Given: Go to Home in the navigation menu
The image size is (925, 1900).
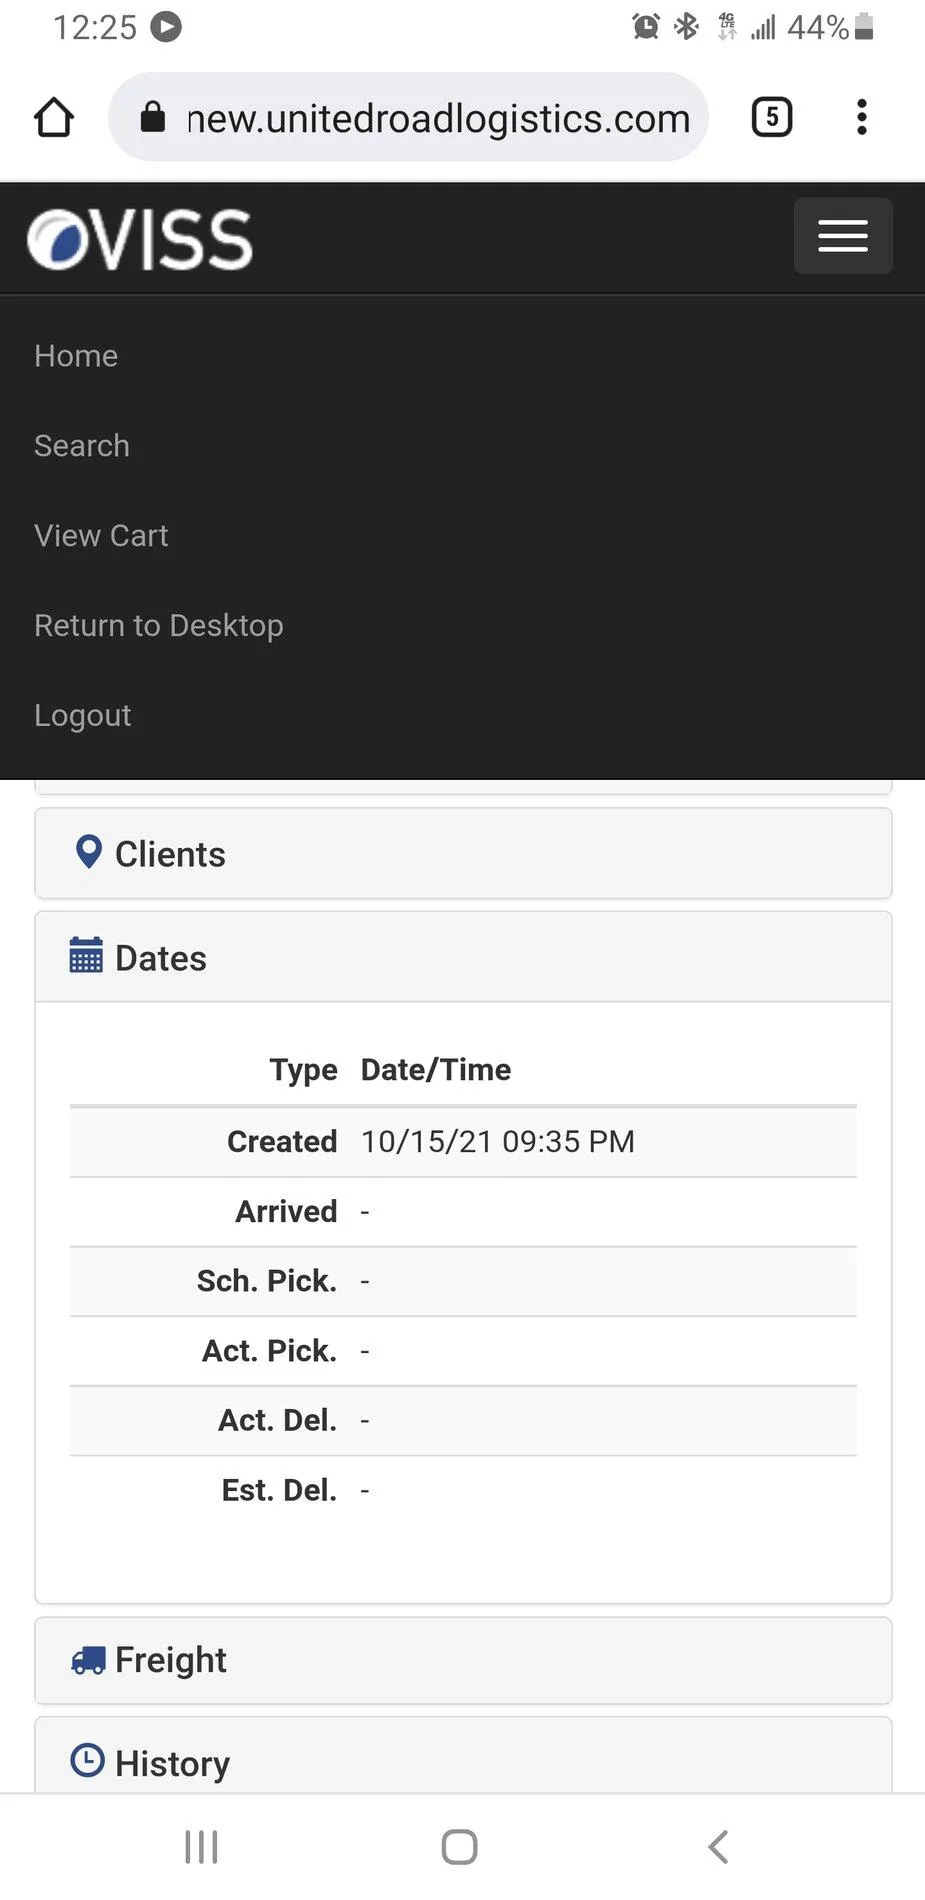Looking at the screenshot, I should 76,356.
